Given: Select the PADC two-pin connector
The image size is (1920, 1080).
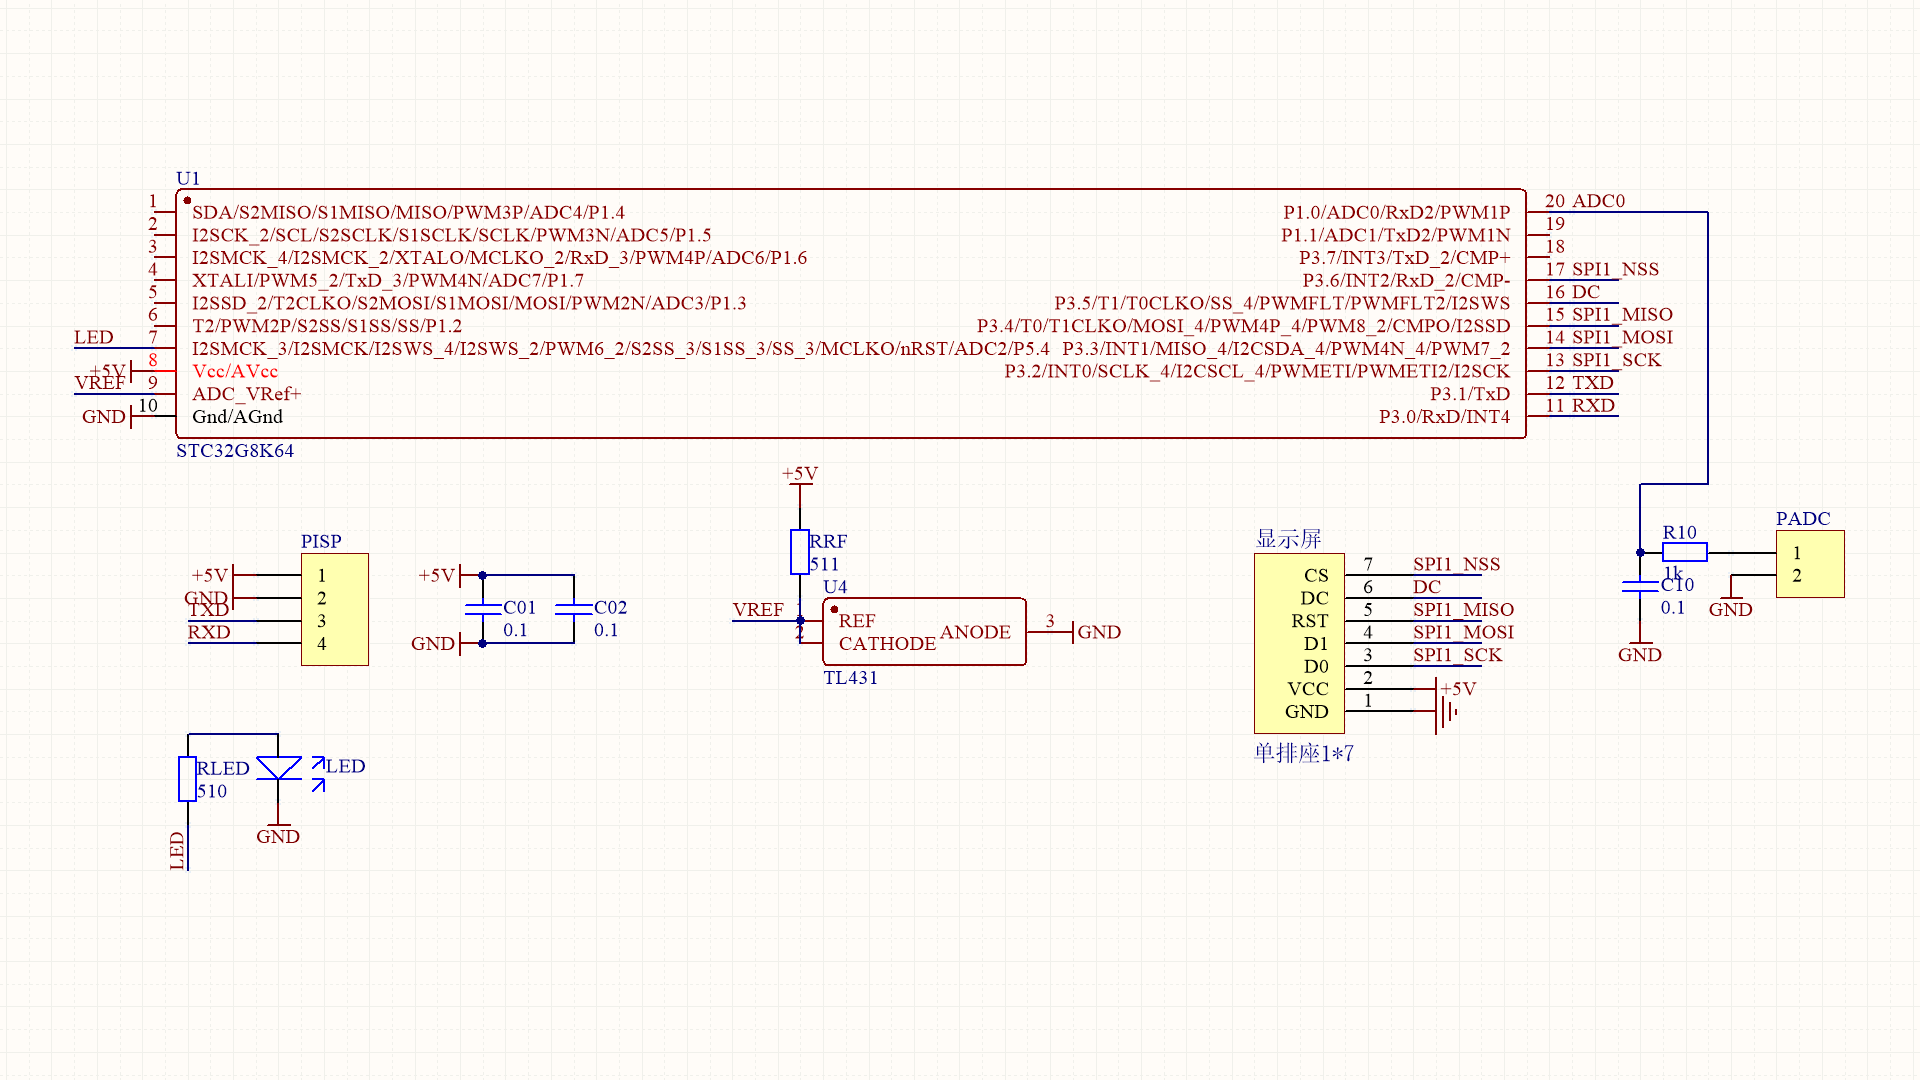Looking at the screenshot, I should pos(1809,563).
